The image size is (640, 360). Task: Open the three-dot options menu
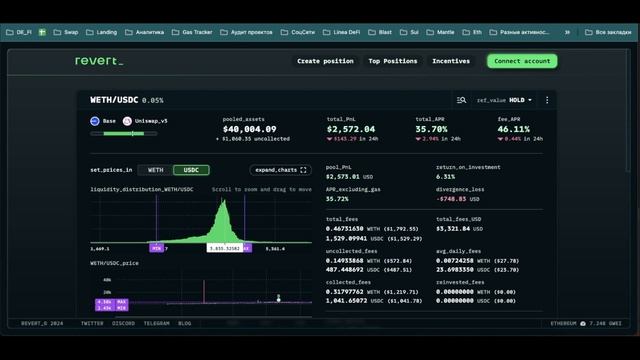pos(547,100)
